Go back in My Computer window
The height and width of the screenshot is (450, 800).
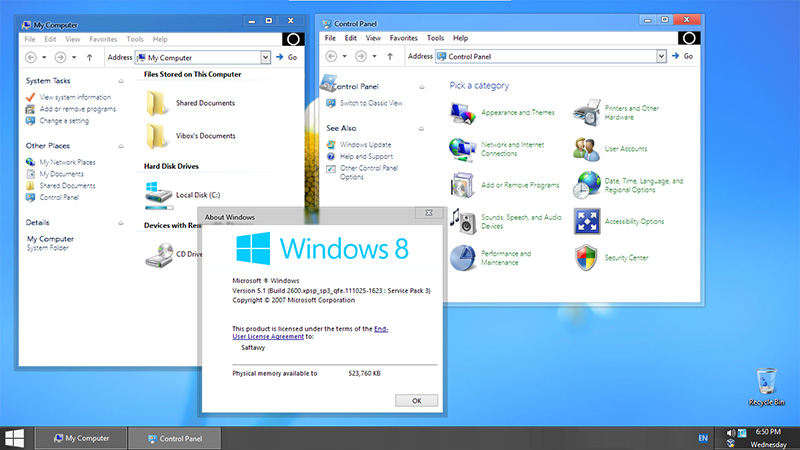pos(31,58)
